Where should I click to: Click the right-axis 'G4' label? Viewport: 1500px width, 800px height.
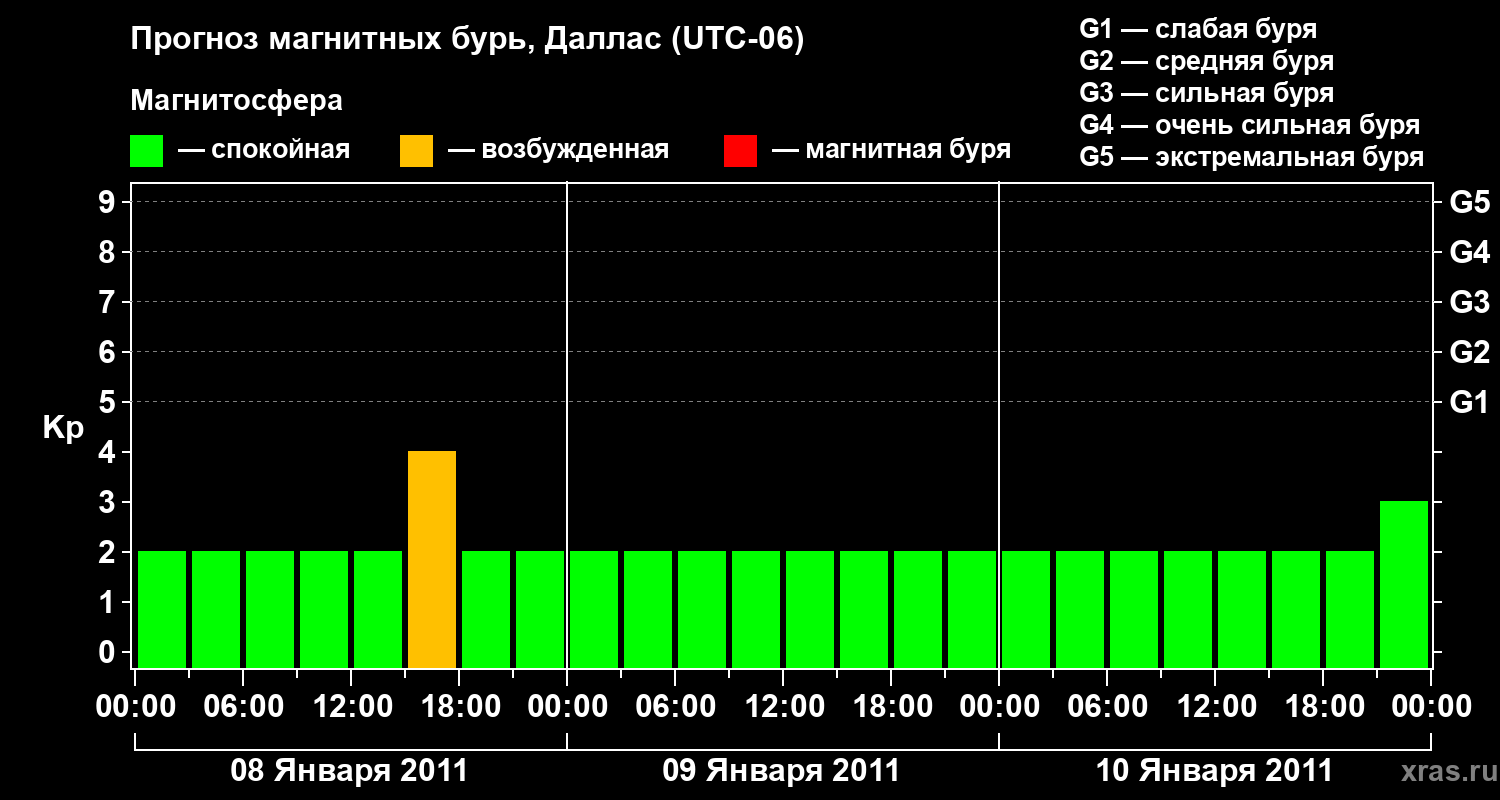[1469, 253]
